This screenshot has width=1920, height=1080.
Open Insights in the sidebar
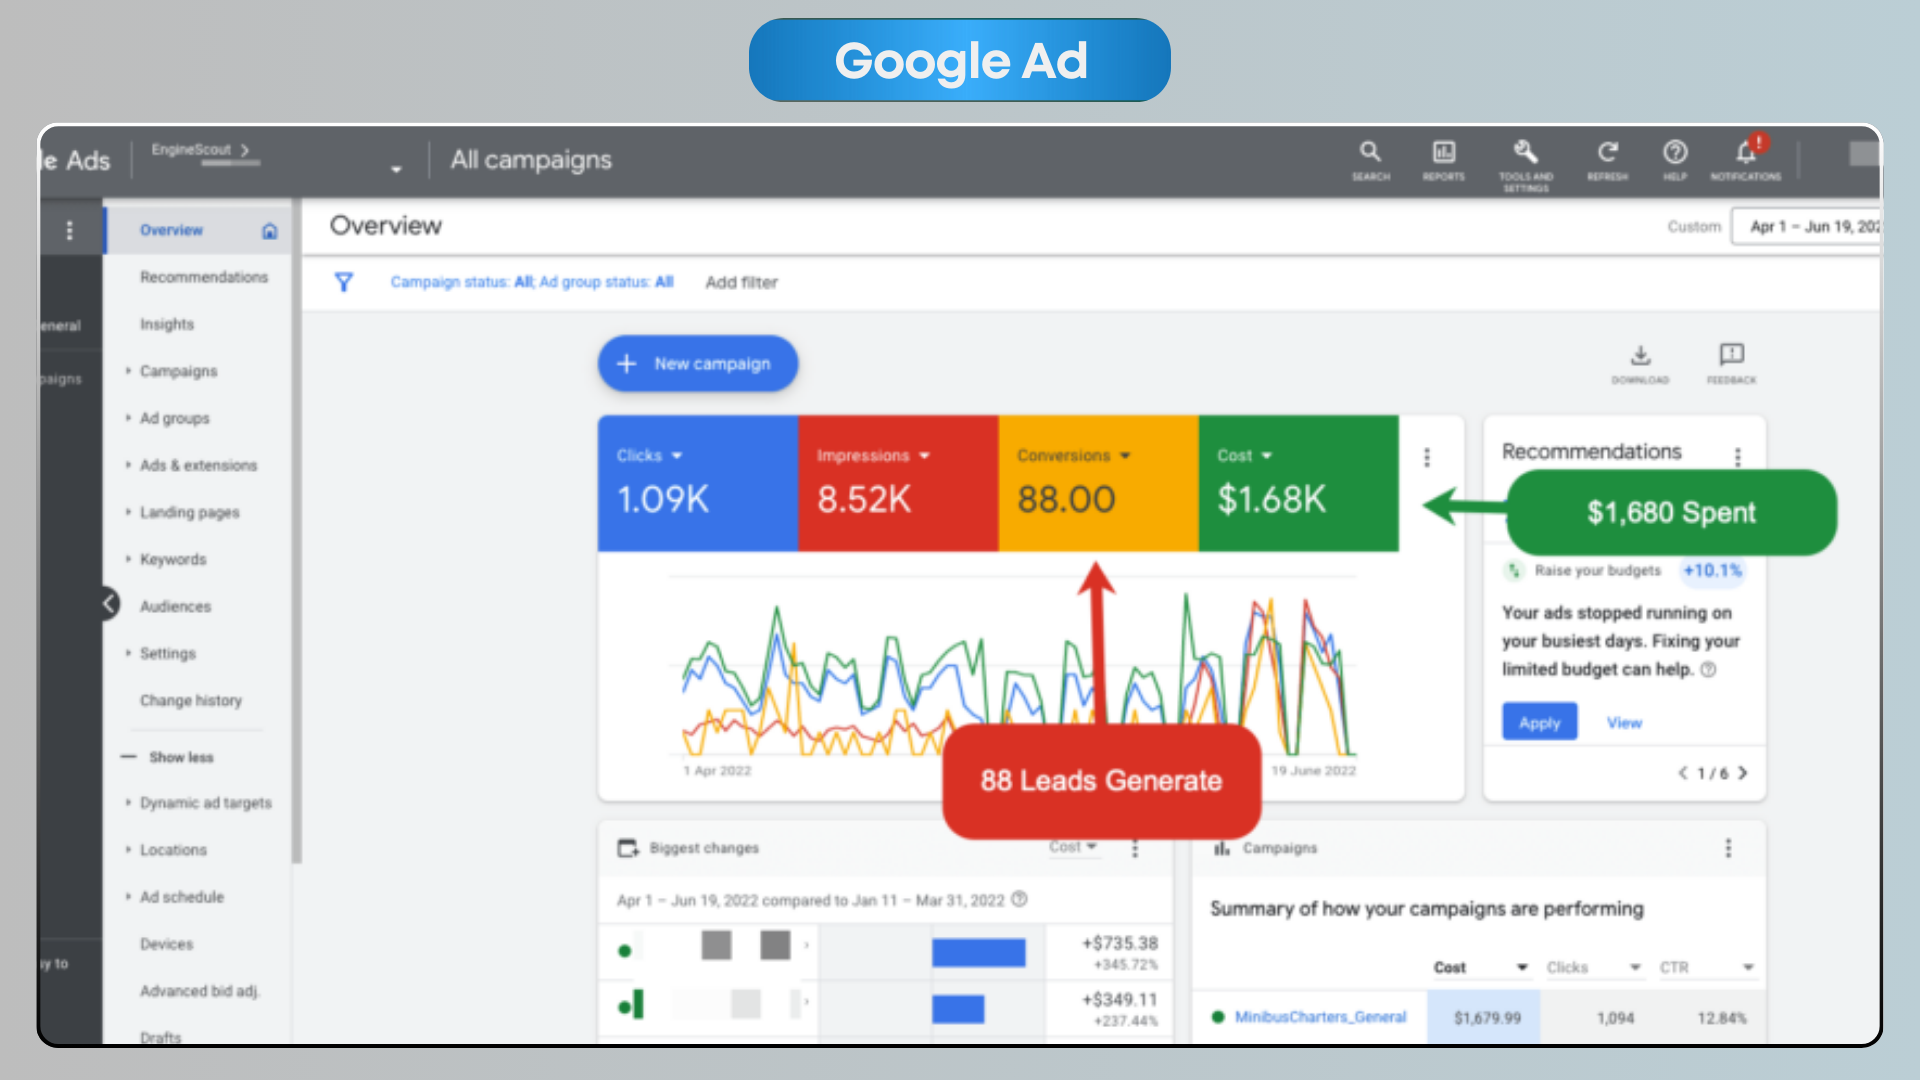[x=167, y=324]
